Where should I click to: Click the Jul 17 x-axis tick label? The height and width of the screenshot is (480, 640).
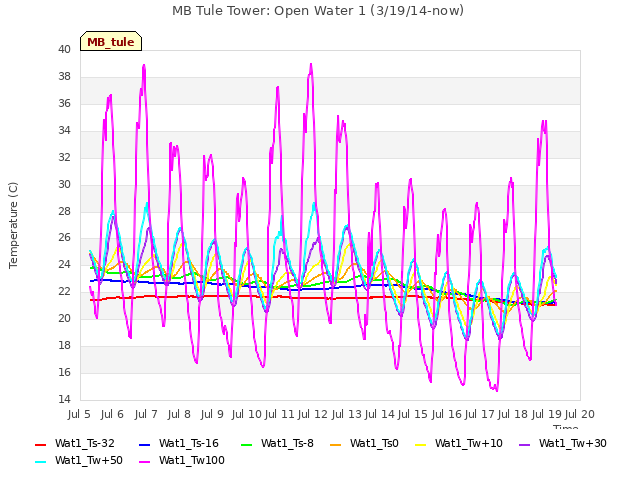[479, 415]
